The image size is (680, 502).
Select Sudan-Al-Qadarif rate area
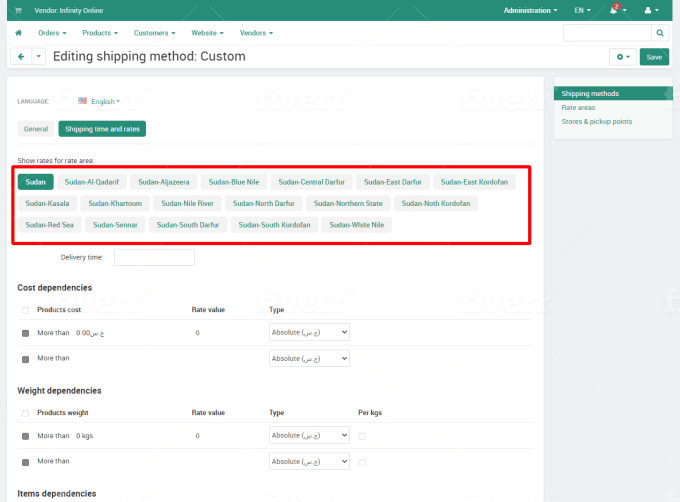[92, 182]
